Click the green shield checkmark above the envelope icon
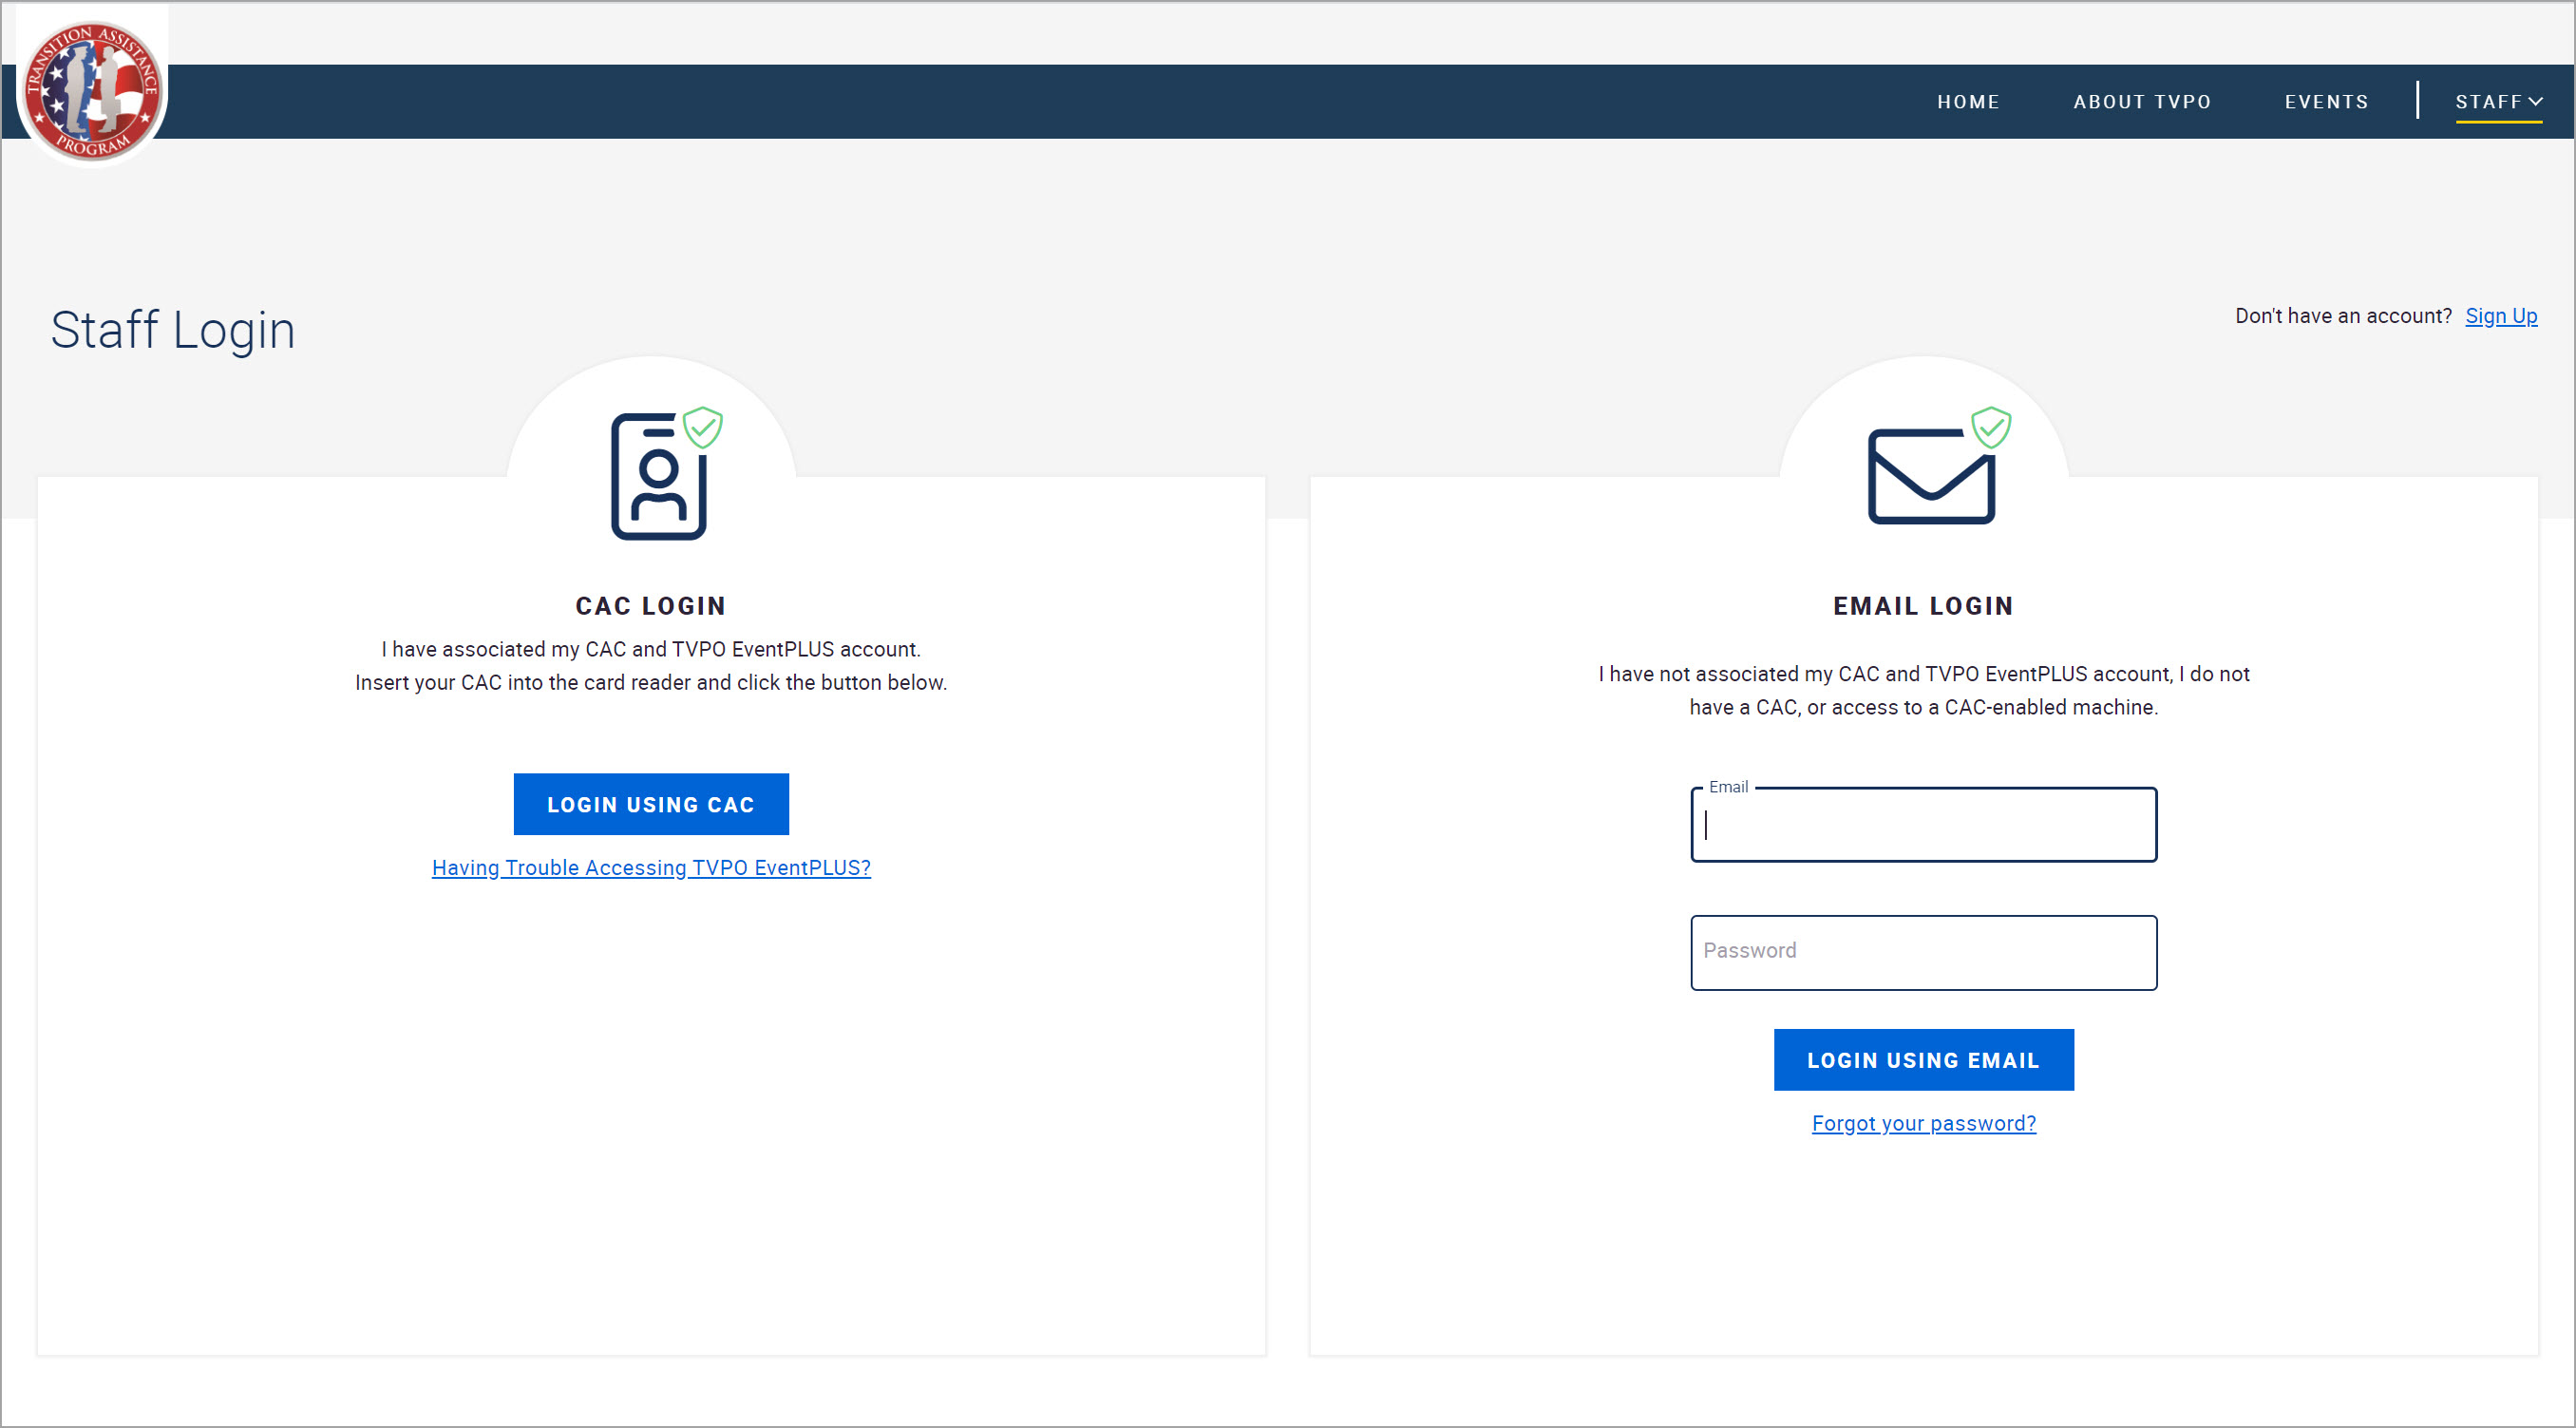2576x1428 pixels. [1990, 428]
